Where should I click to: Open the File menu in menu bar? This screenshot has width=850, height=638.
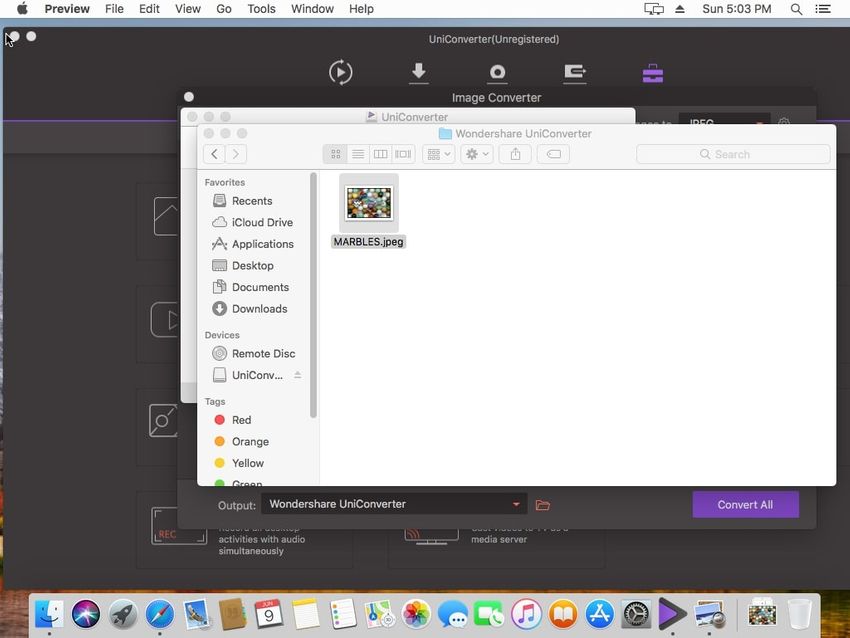pos(115,9)
